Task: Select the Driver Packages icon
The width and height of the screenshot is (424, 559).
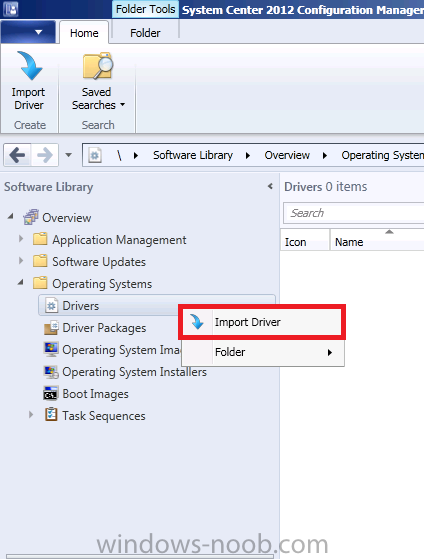Action: point(51,328)
